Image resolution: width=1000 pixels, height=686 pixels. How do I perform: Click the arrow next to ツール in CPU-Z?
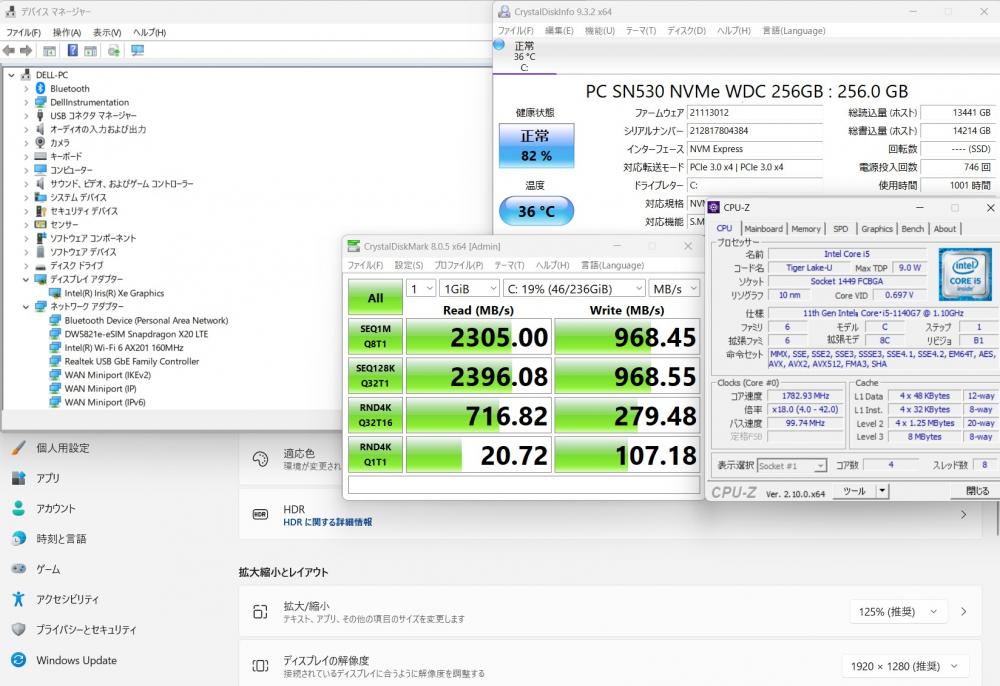coord(882,491)
